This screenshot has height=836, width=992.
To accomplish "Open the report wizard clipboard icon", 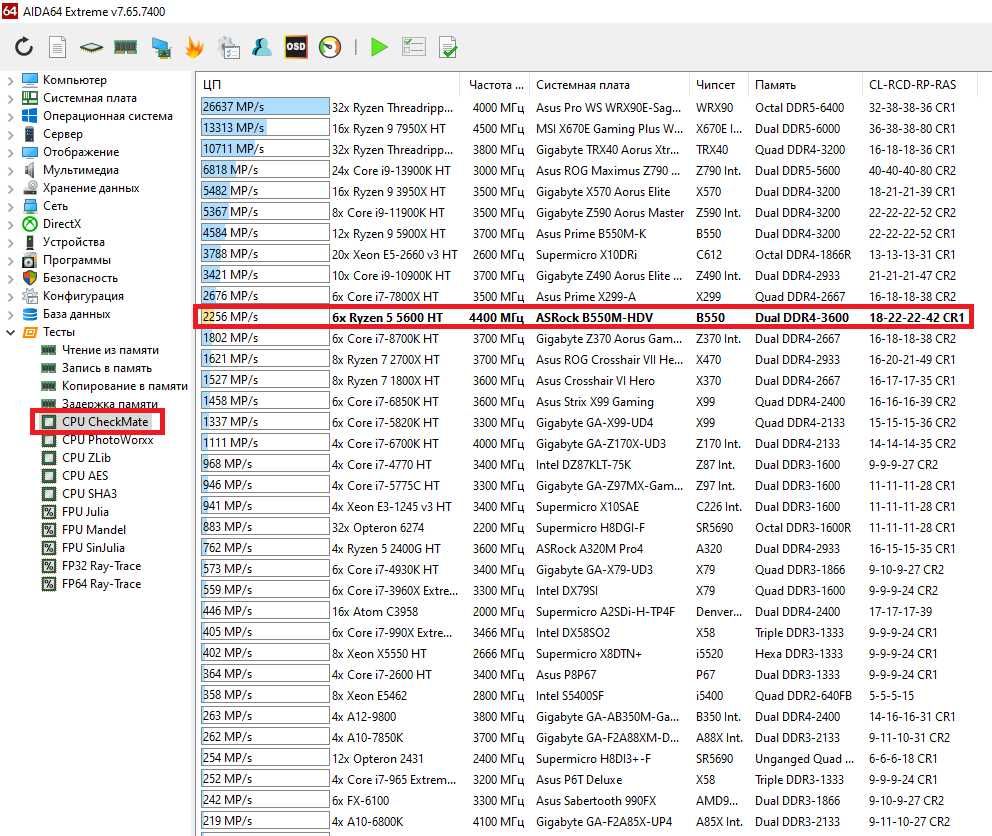I will coord(228,47).
